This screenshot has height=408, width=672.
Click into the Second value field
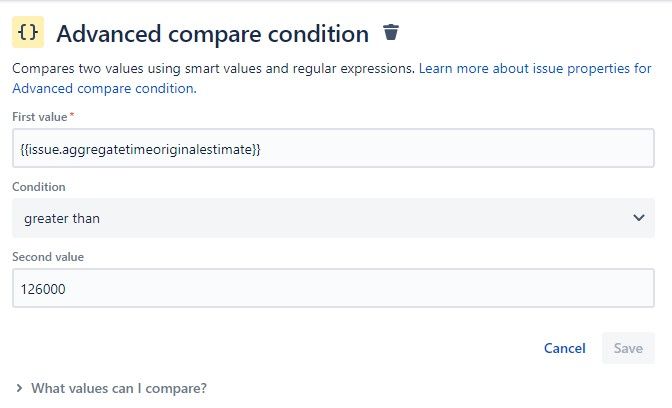(x=333, y=288)
